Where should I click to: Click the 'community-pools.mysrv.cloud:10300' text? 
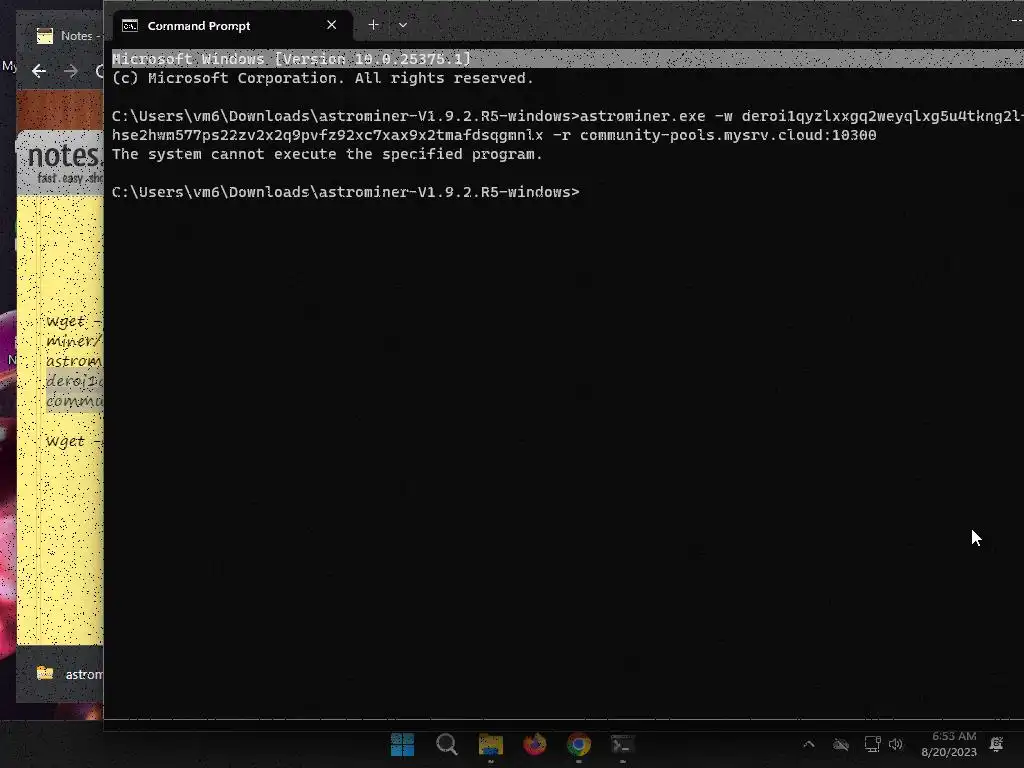tap(728, 135)
